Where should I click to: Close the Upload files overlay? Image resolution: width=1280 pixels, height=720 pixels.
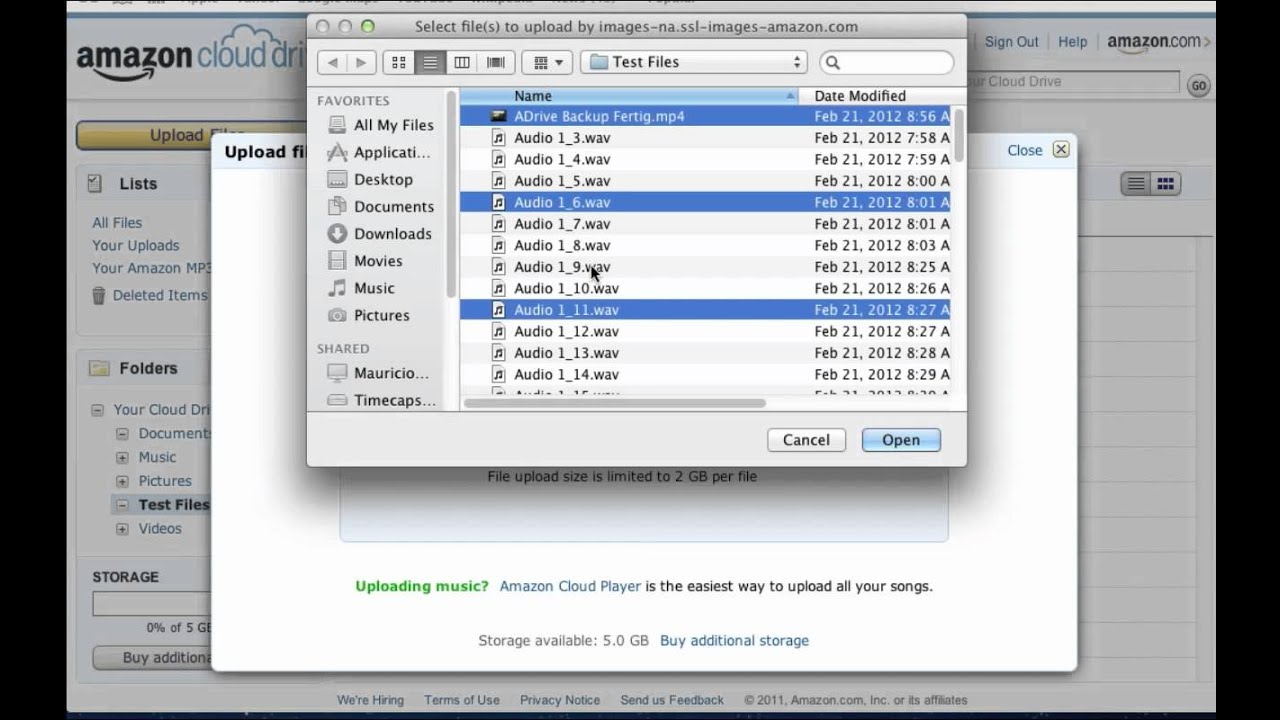(x=1038, y=150)
